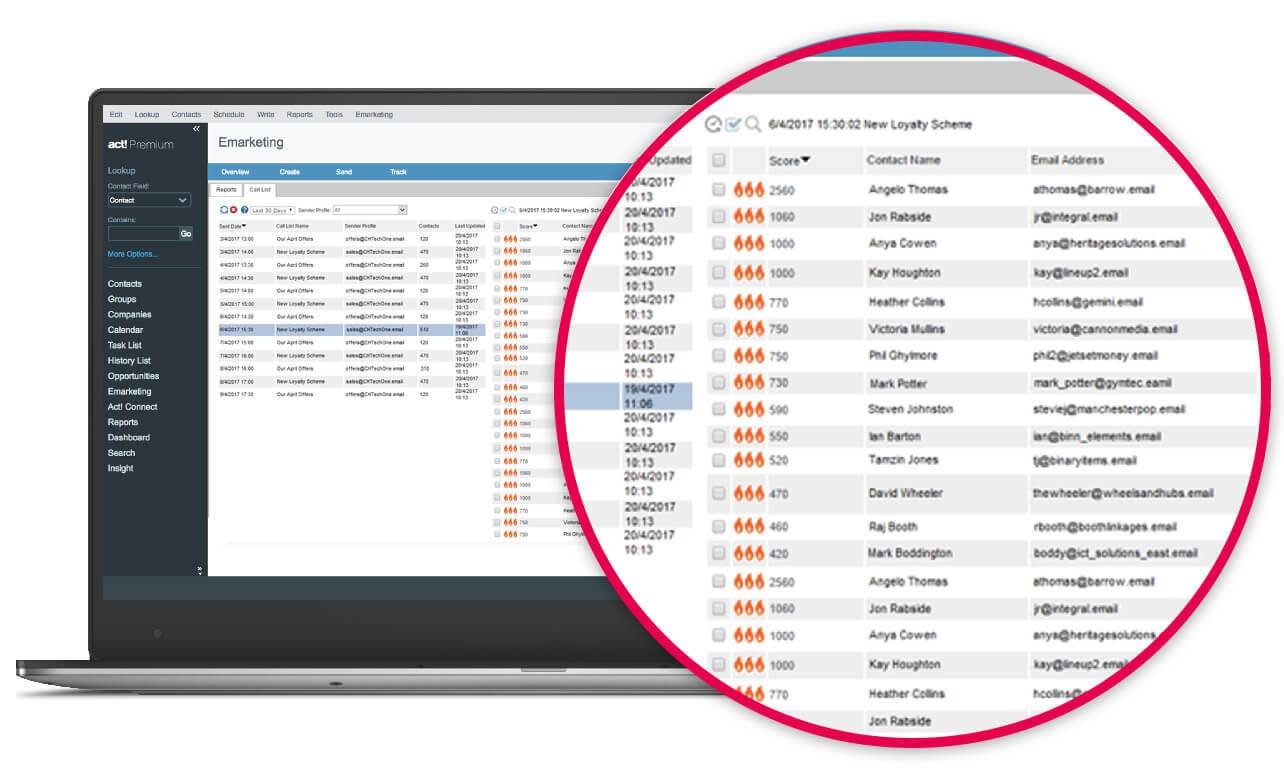Image resolution: width=1284 pixels, height=775 pixels.
Task: Select the 9/4/2017 17:30 call list row
Action: 351,394
